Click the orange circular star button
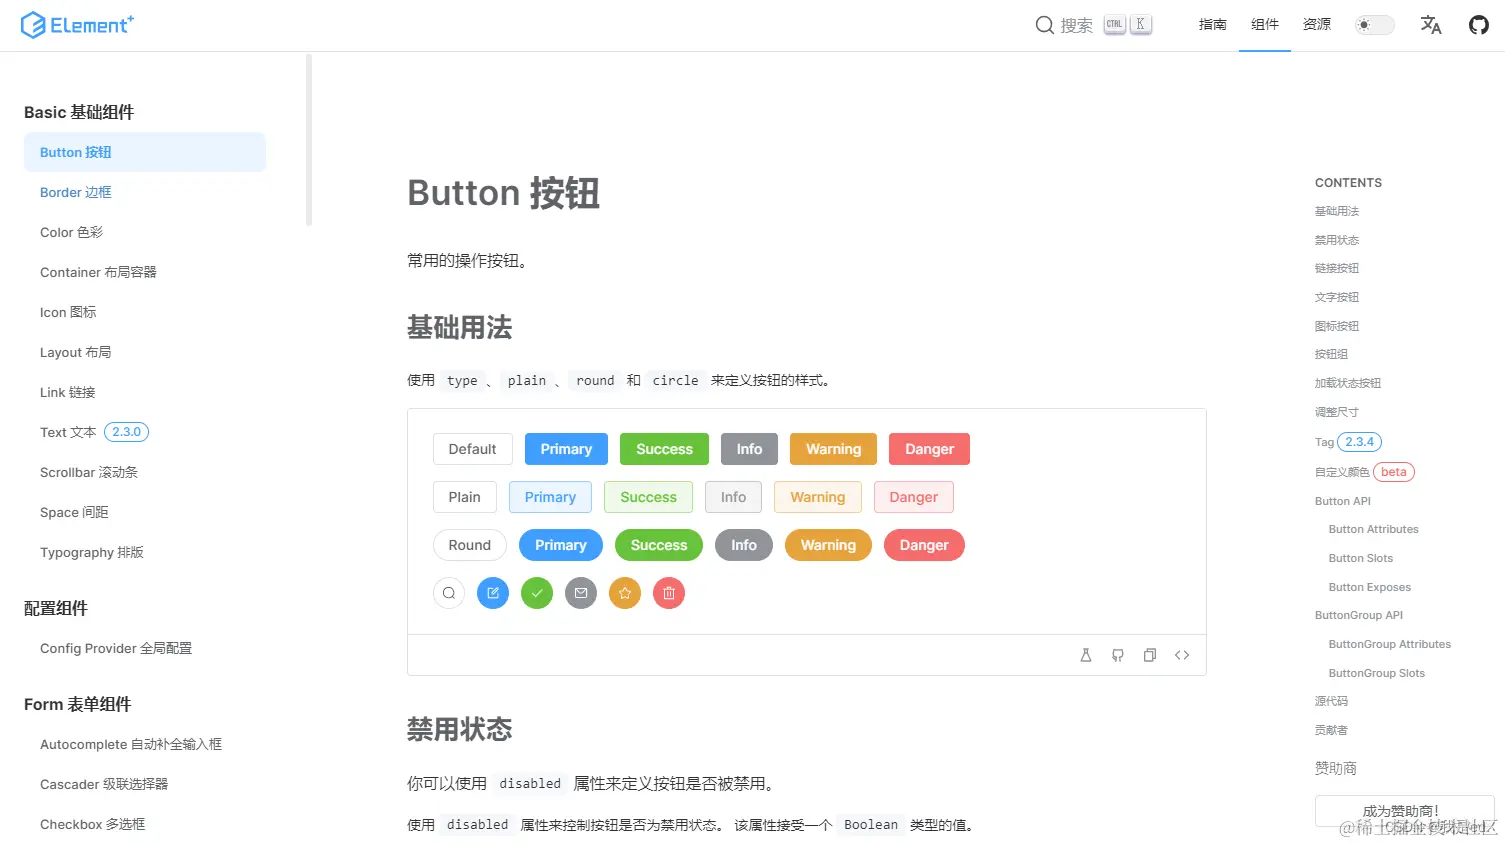The width and height of the screenshot is (1505, 844). [624, 593]
